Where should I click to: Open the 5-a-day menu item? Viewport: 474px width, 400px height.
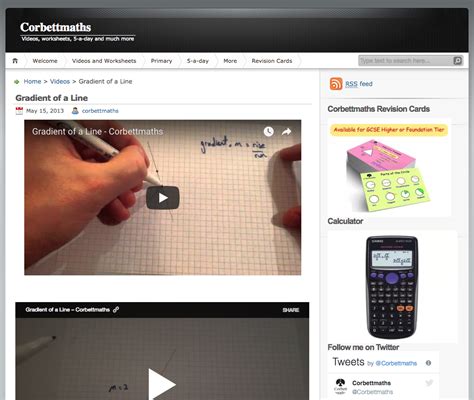coord(198,61)
